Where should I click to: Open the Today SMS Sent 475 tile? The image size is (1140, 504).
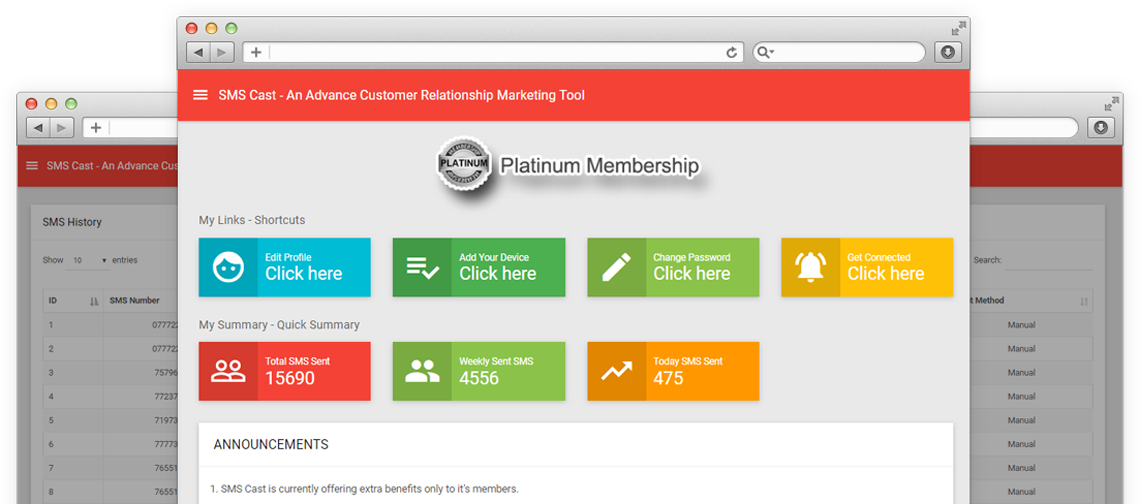673,371
